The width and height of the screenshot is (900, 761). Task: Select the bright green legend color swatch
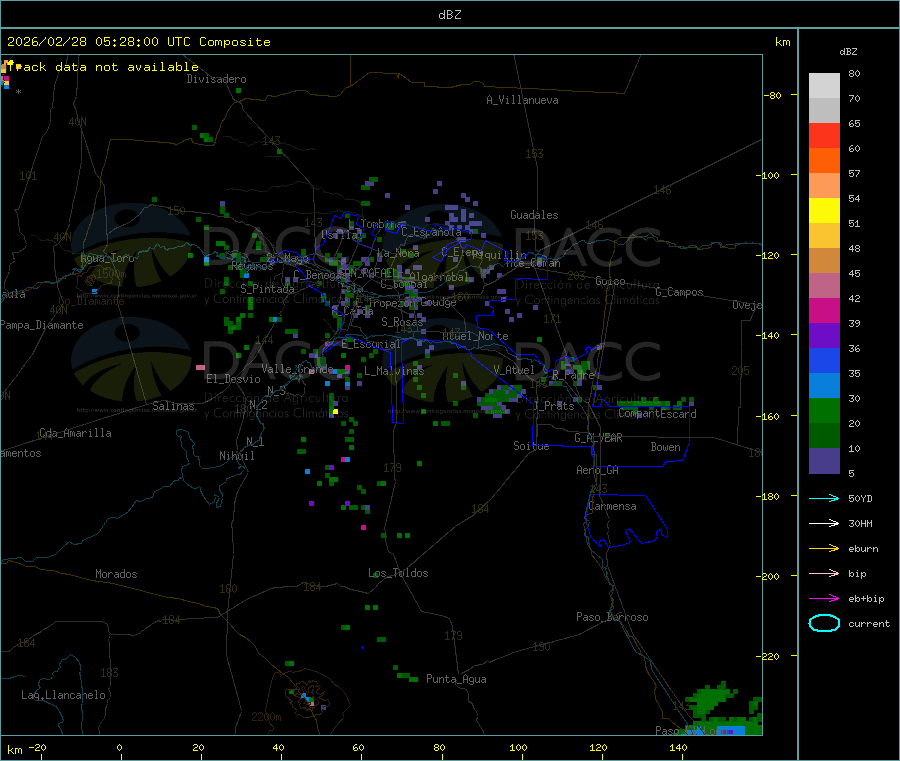click(824, 410)
